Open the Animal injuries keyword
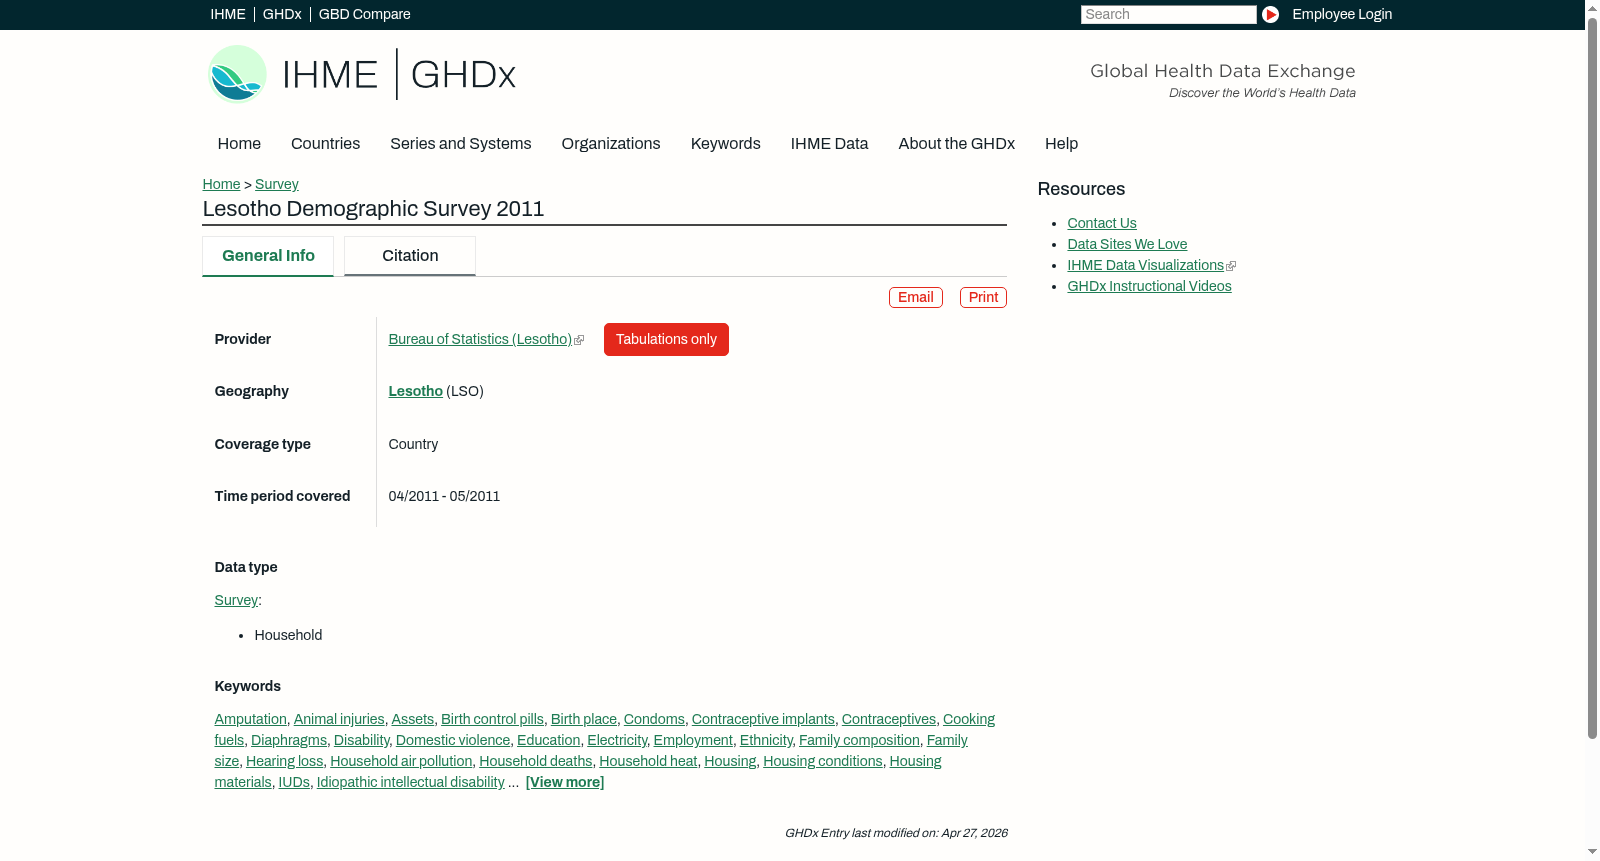1600x861 pixels. click(x=339, y=719)
